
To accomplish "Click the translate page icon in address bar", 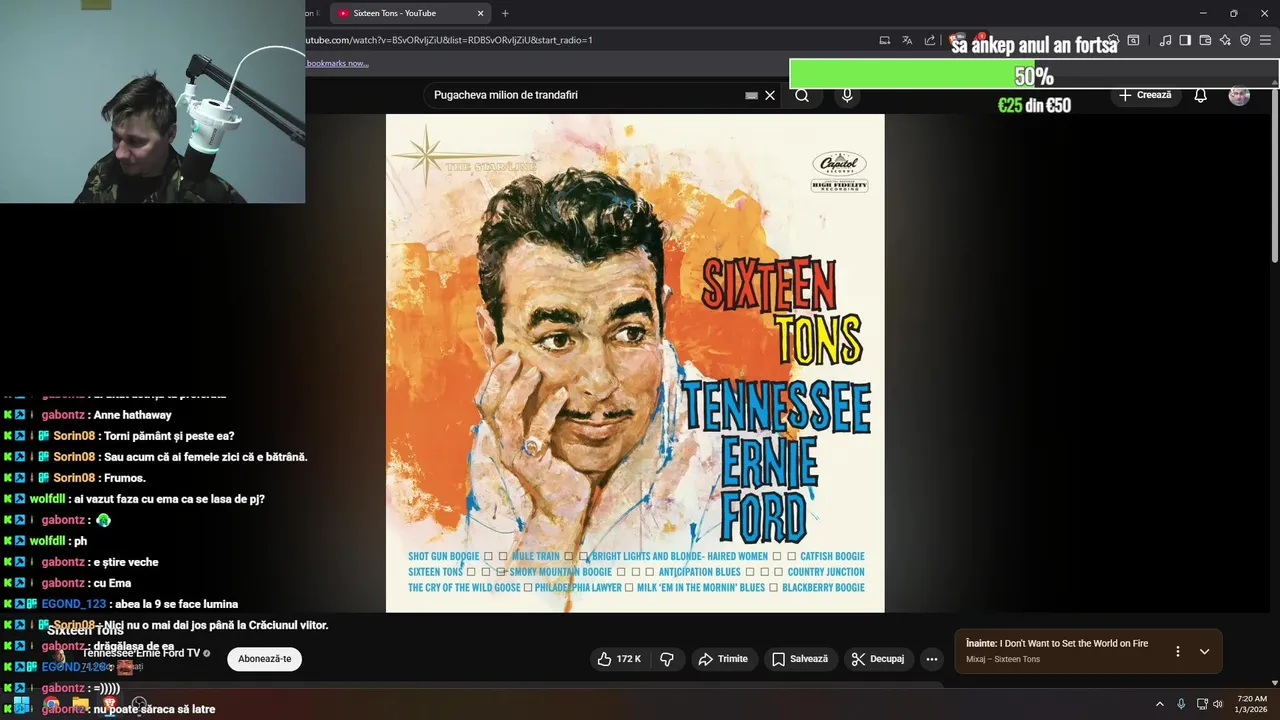I will pos(907,40).
